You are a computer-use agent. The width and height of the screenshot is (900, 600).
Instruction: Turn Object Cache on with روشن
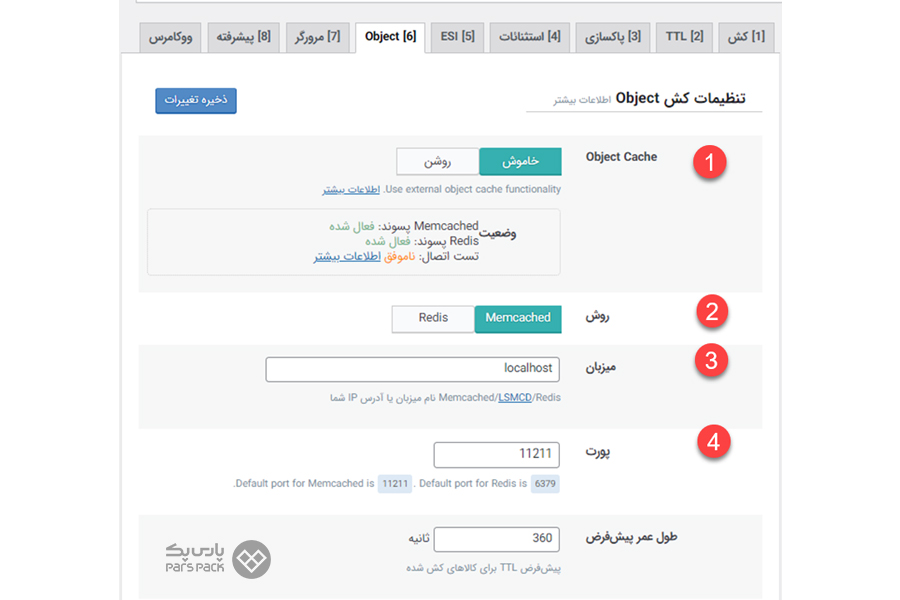(437, 161)
